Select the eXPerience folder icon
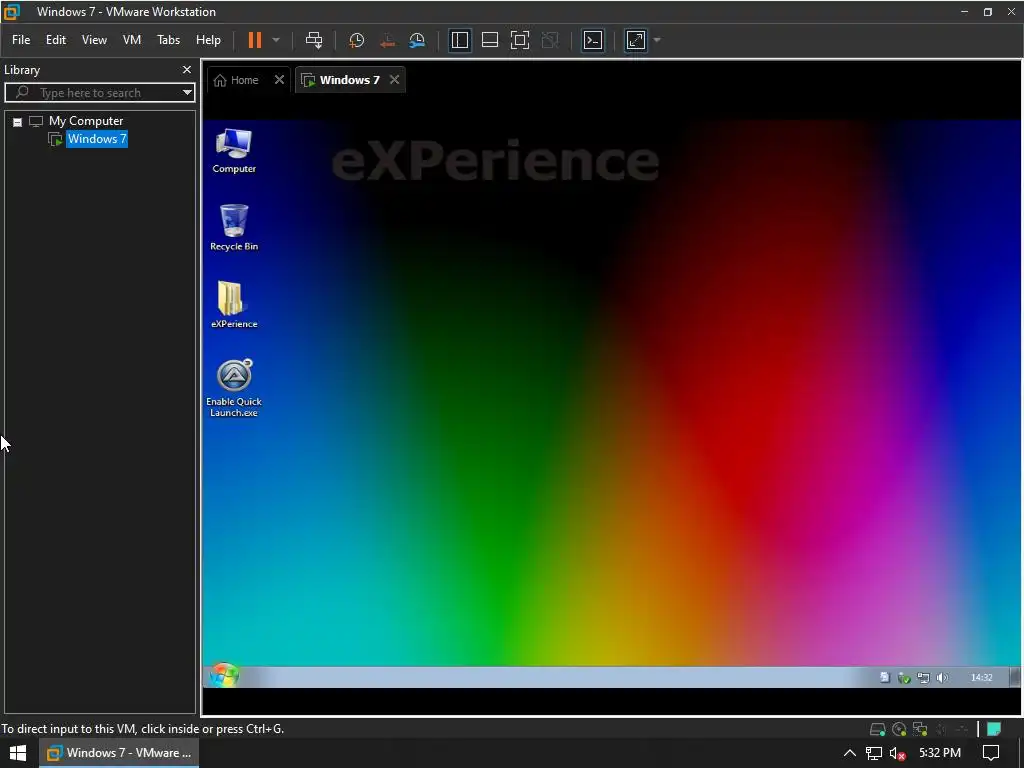This screenshot has height=768, width=1024. (234, 305)
